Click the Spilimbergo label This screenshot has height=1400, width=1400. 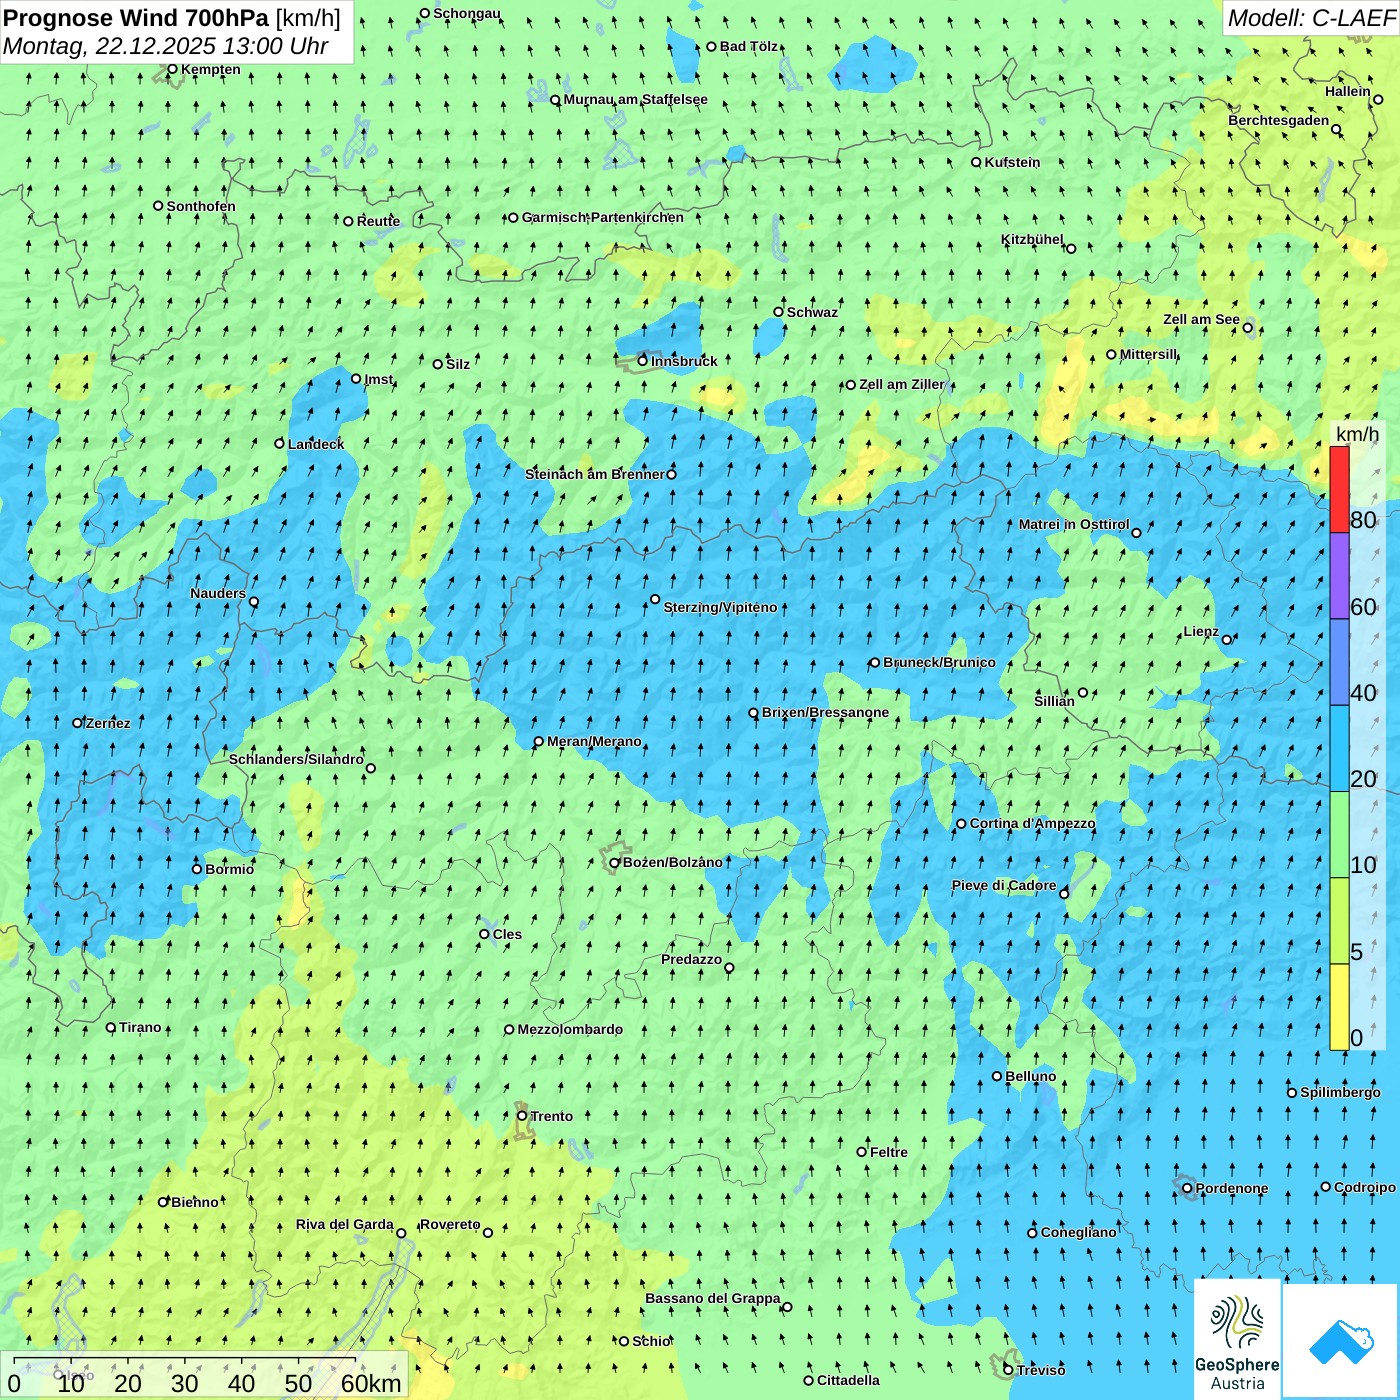click(x=1340, y=1092)
